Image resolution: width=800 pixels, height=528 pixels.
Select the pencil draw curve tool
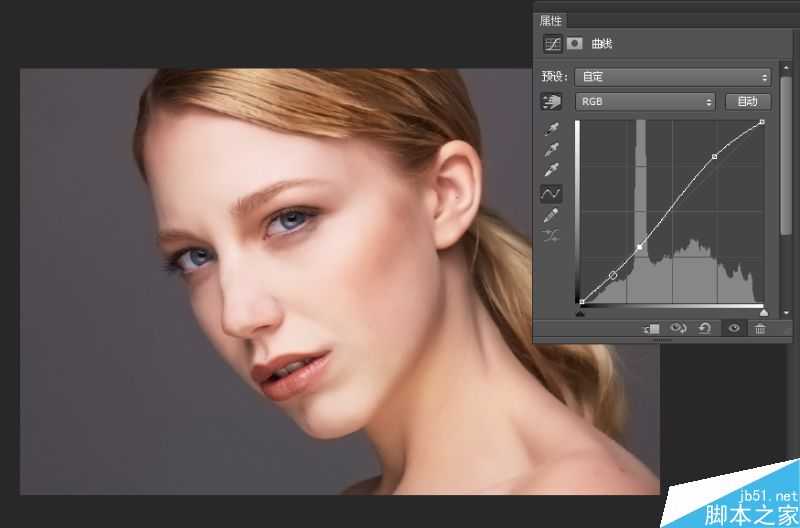coord(551,215)
